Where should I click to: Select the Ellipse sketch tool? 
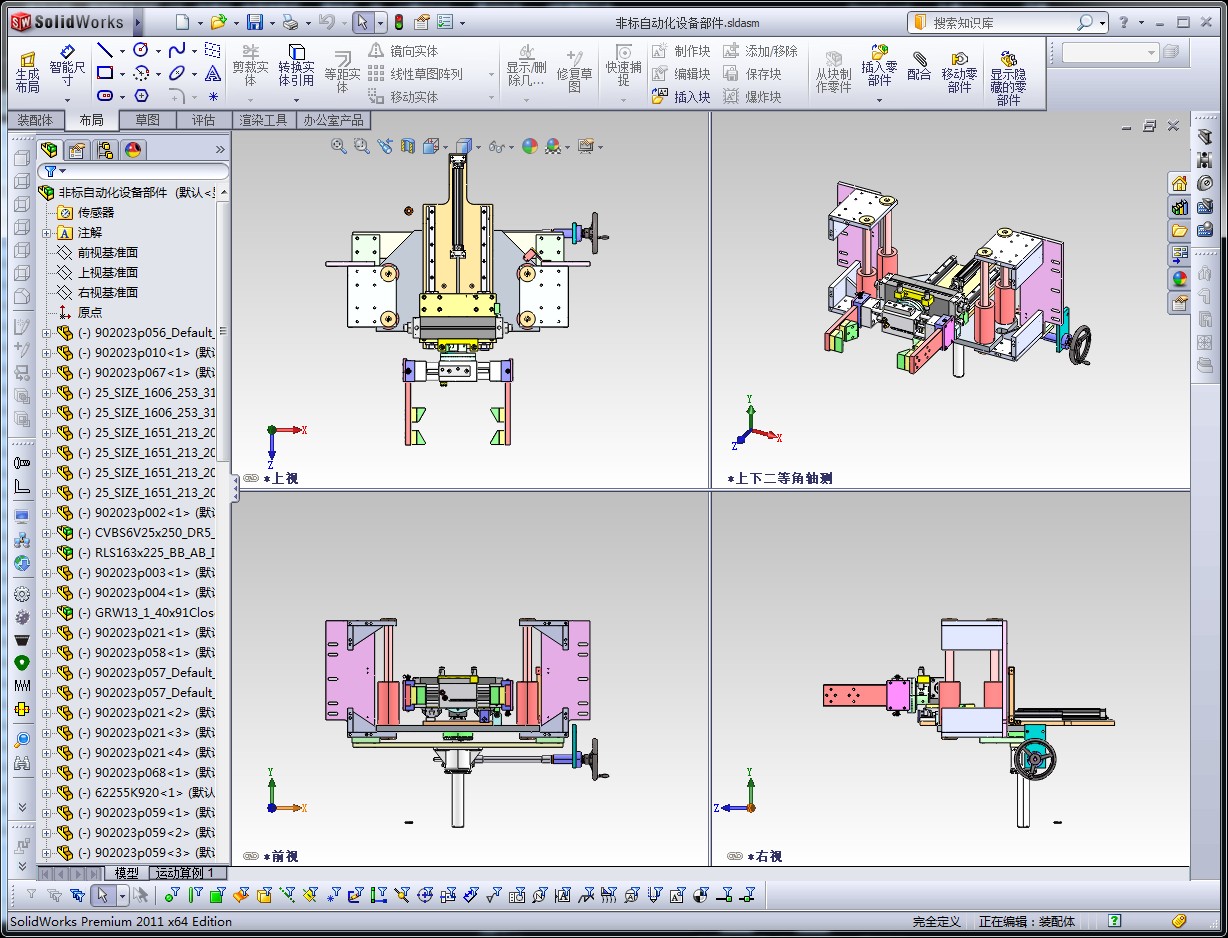click(176, 73)
